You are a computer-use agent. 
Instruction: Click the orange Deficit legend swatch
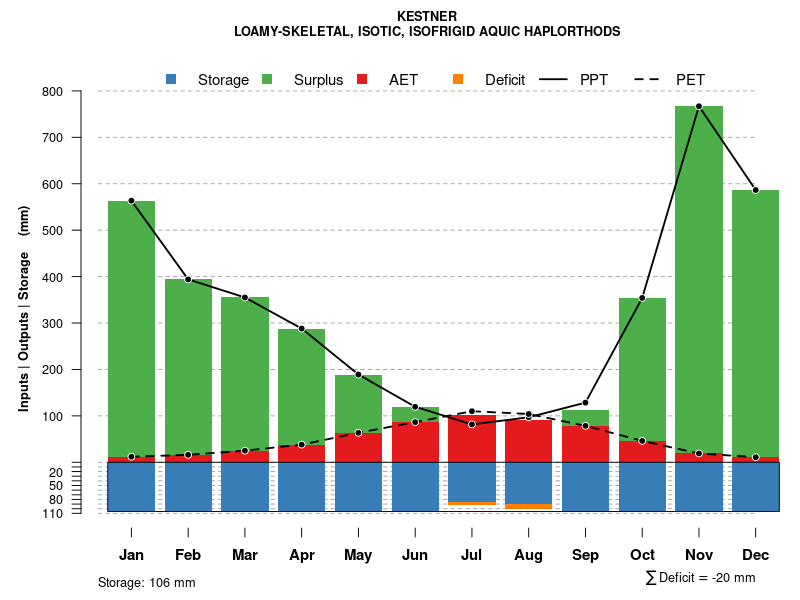tap(458, 79)
